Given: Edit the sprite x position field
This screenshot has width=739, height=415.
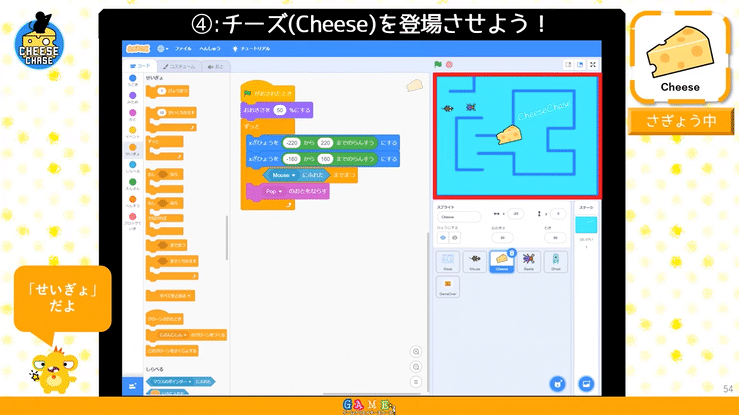Looking at the screenshot, I should (x=516, y=213).
